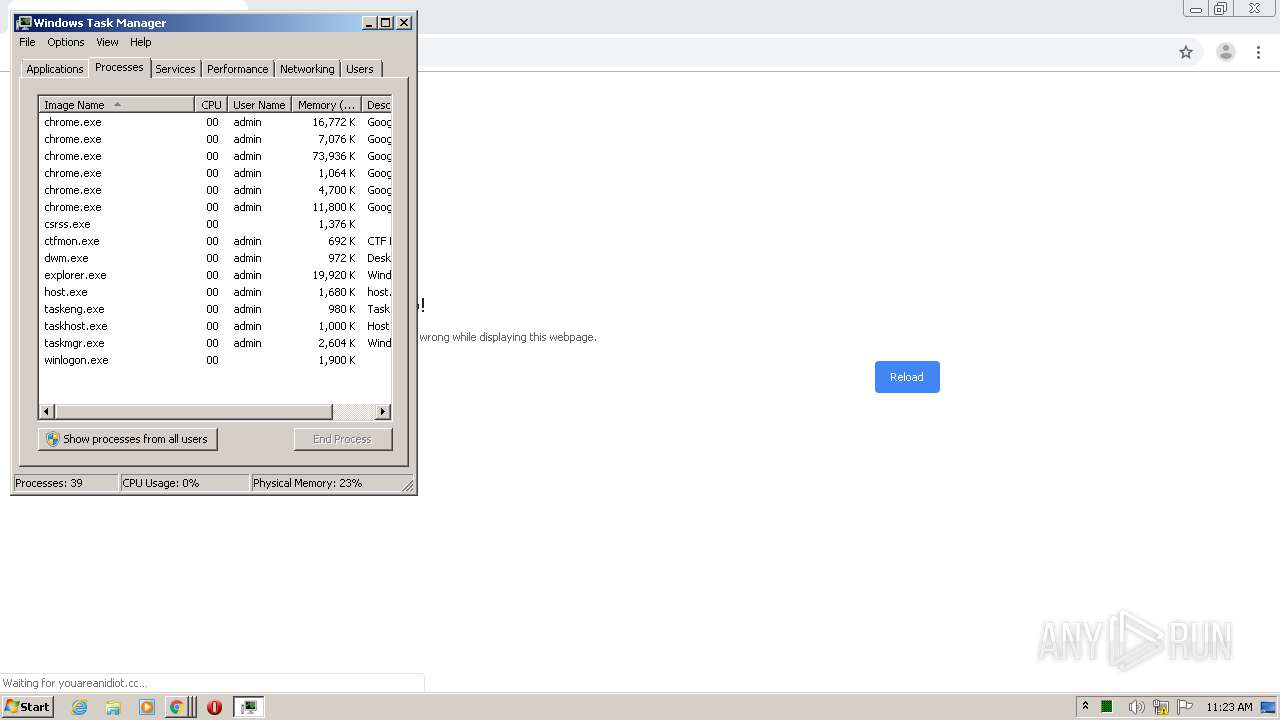
Task: Select the csrss.exe process
Action: pos(215,224)
